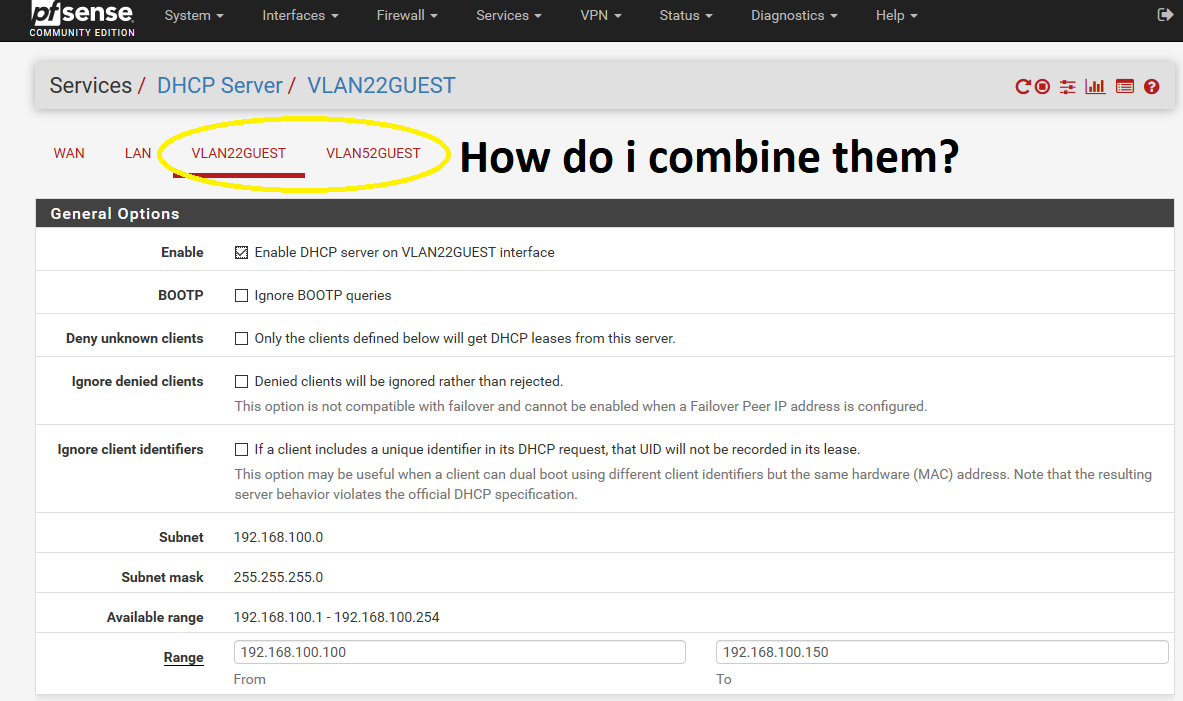Open the related log entries icon
Image resolution: width=1183 pixels, height=701 pixels.
[x=1124, y=87]
